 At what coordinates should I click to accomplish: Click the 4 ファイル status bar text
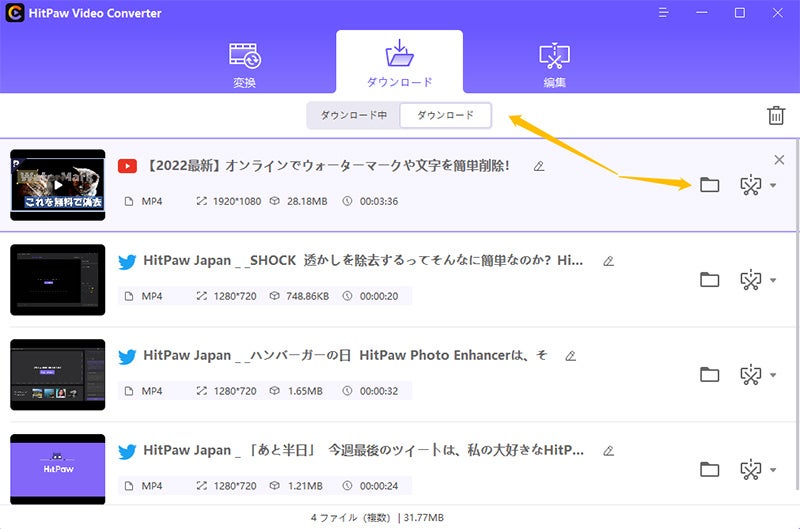tap(351, 518)
